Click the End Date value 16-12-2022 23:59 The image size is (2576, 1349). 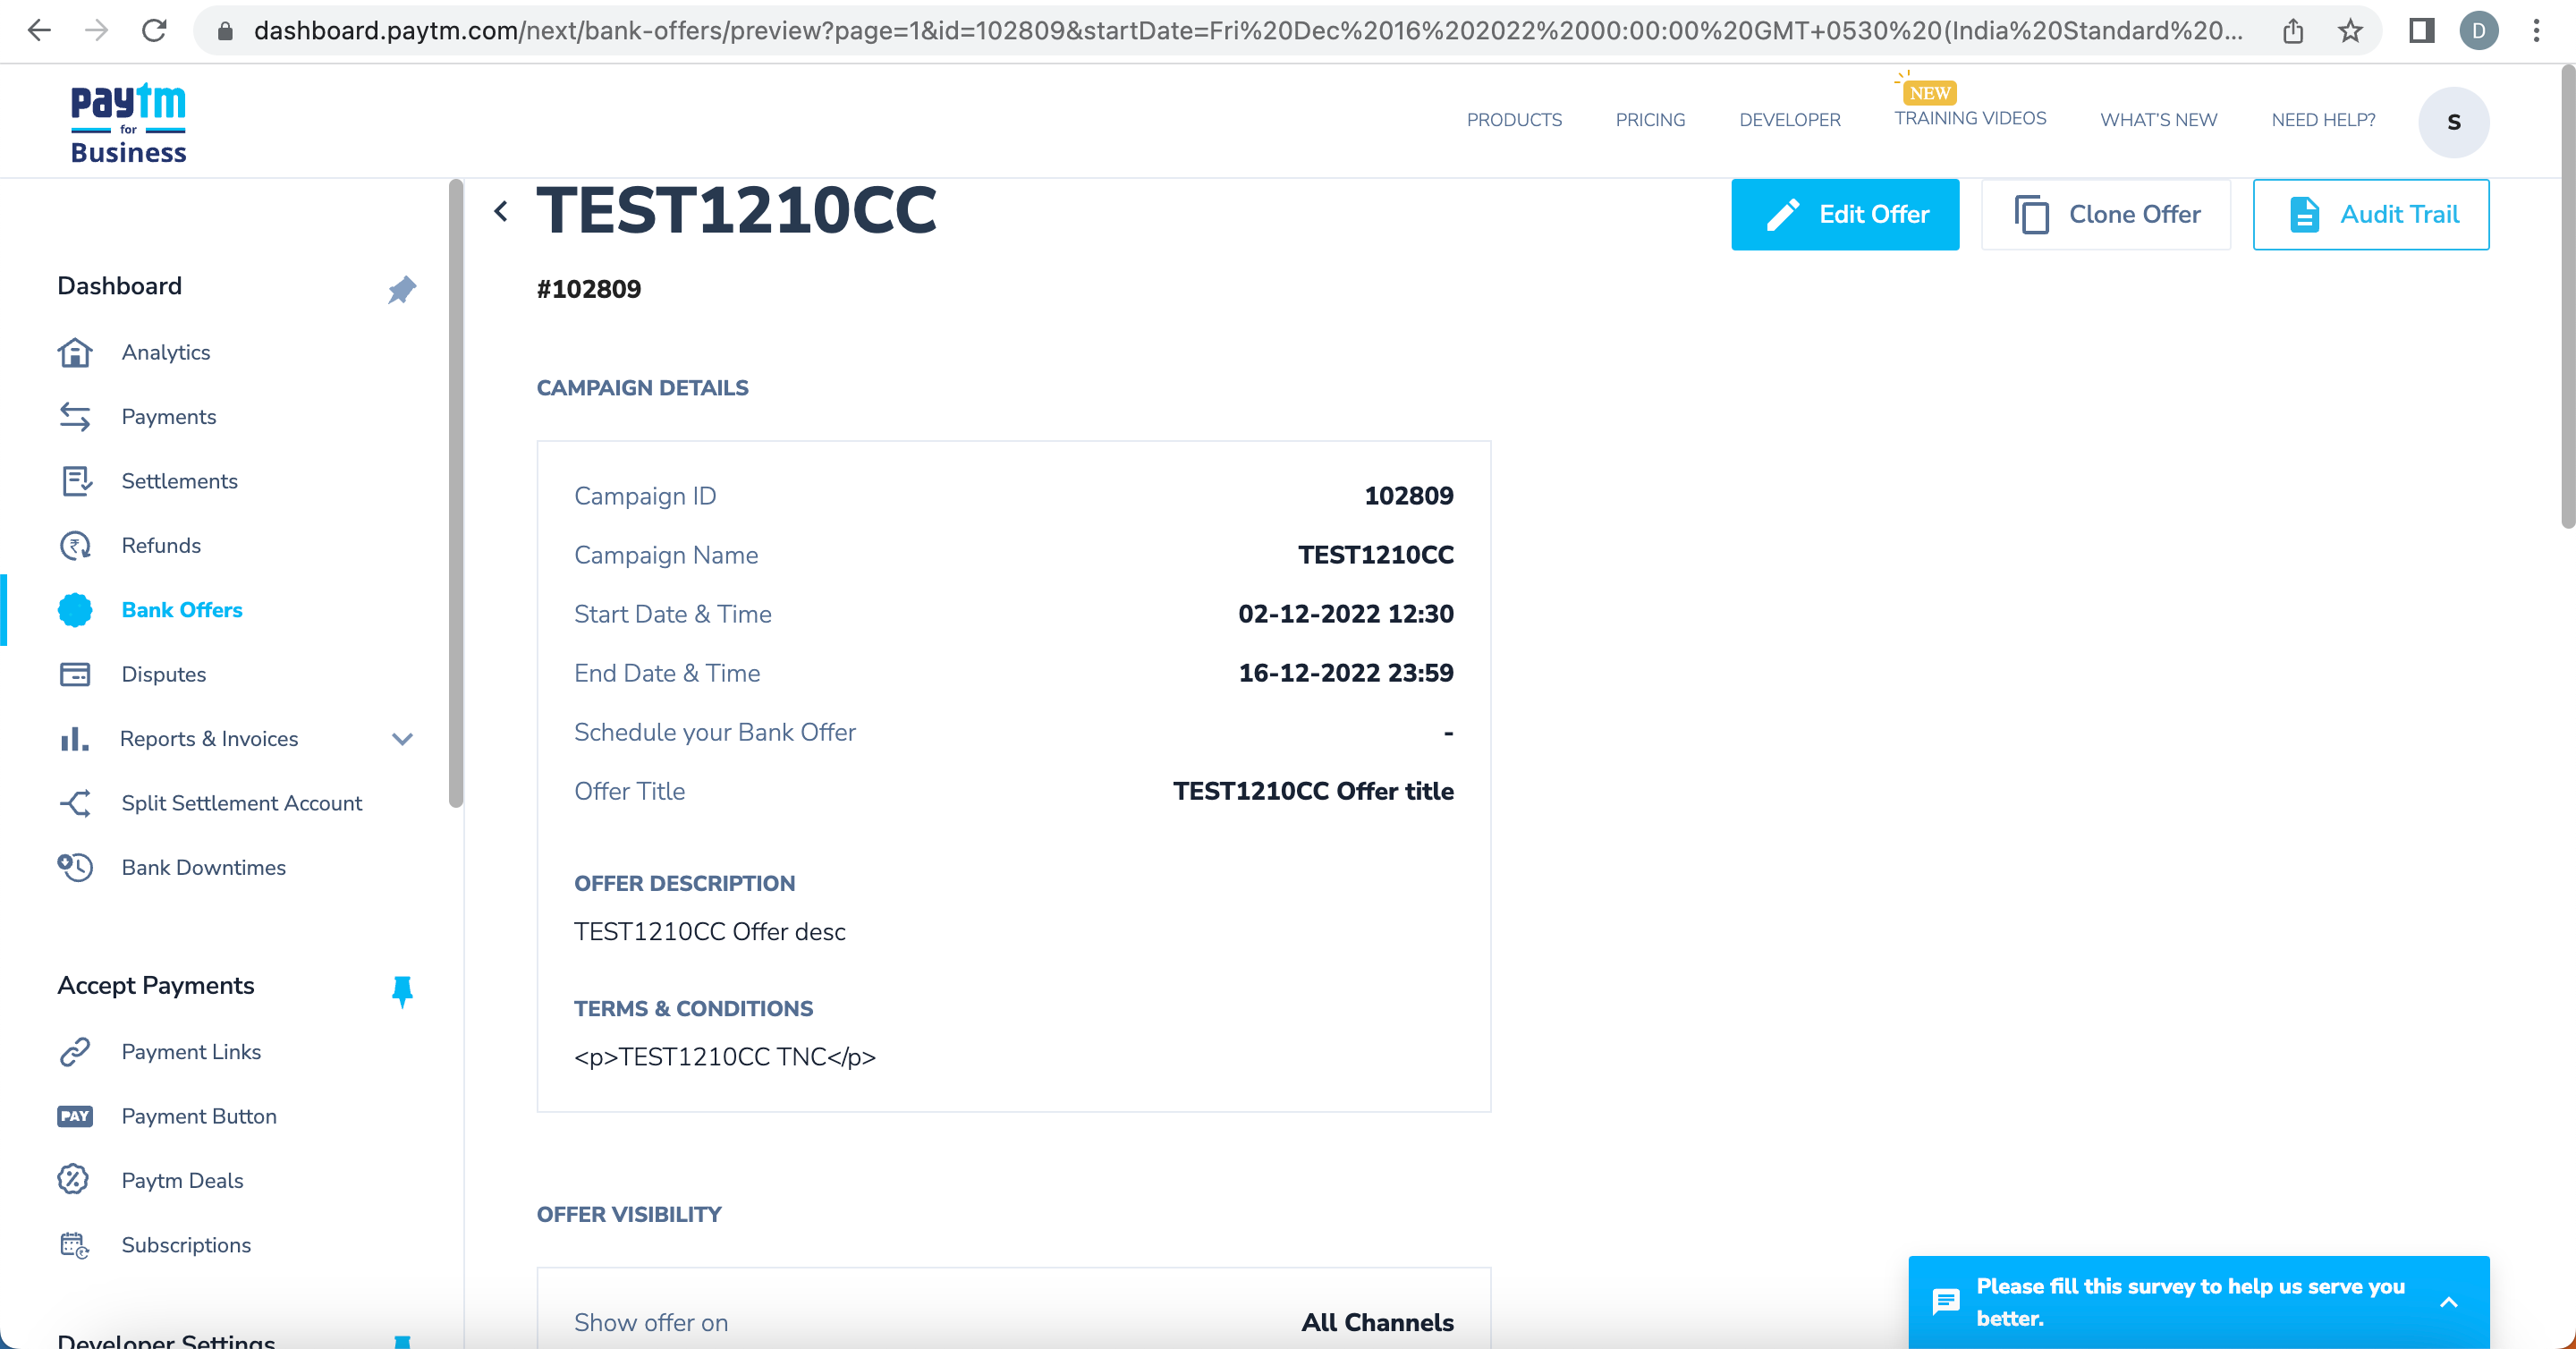coord(1345,673)
